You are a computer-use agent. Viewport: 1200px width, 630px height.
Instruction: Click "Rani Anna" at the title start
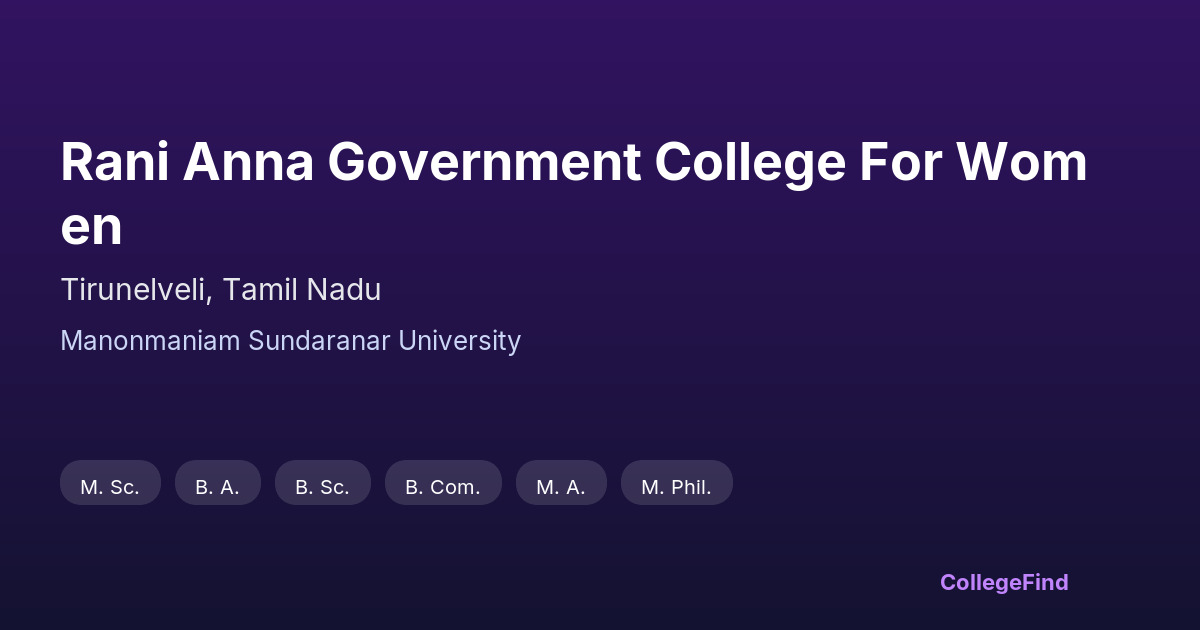pyautogui.click(x=187, y=163)
